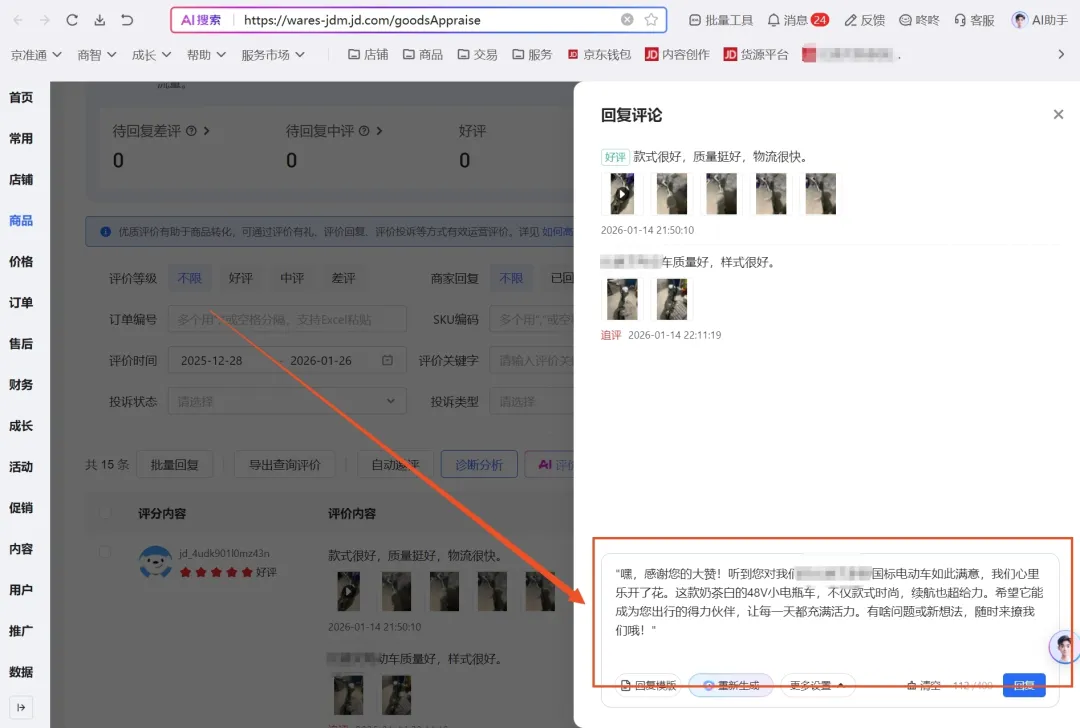Click the 回复模版 button
The width and height of the screenshot is (1080, 728).
tap(647, 685)
